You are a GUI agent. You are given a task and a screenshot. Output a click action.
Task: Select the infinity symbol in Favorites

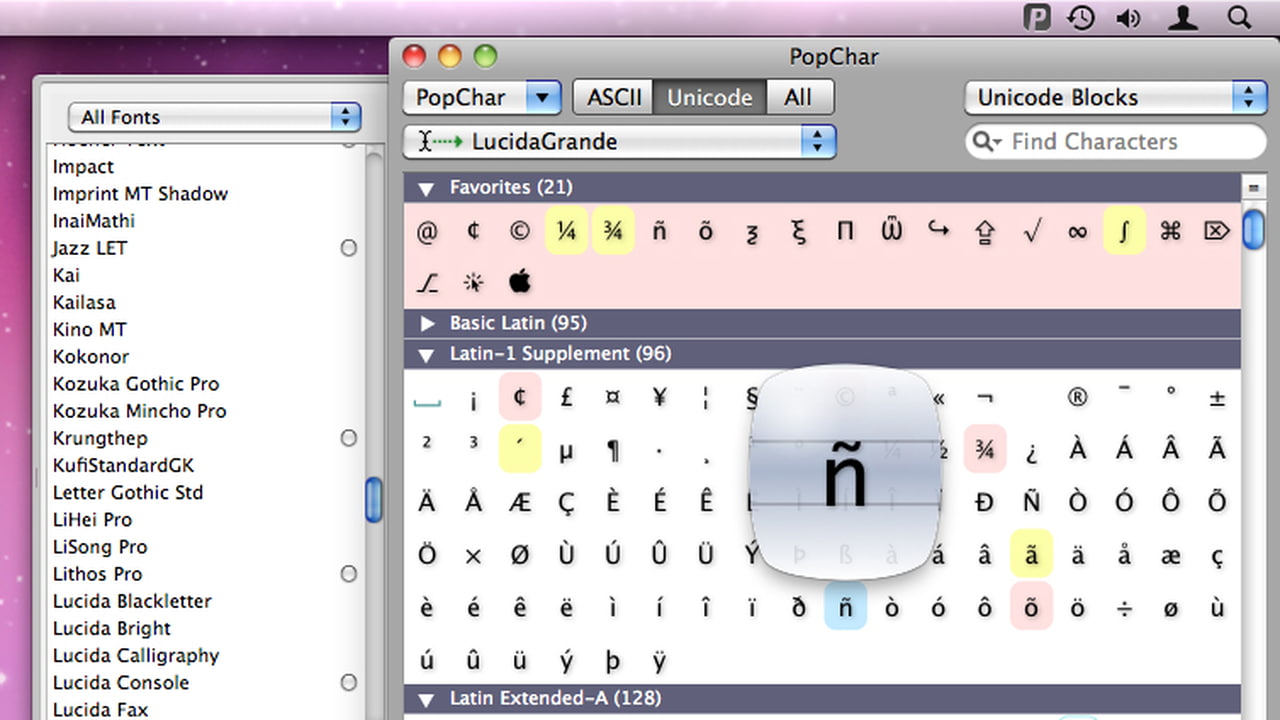click(1077, 232)
